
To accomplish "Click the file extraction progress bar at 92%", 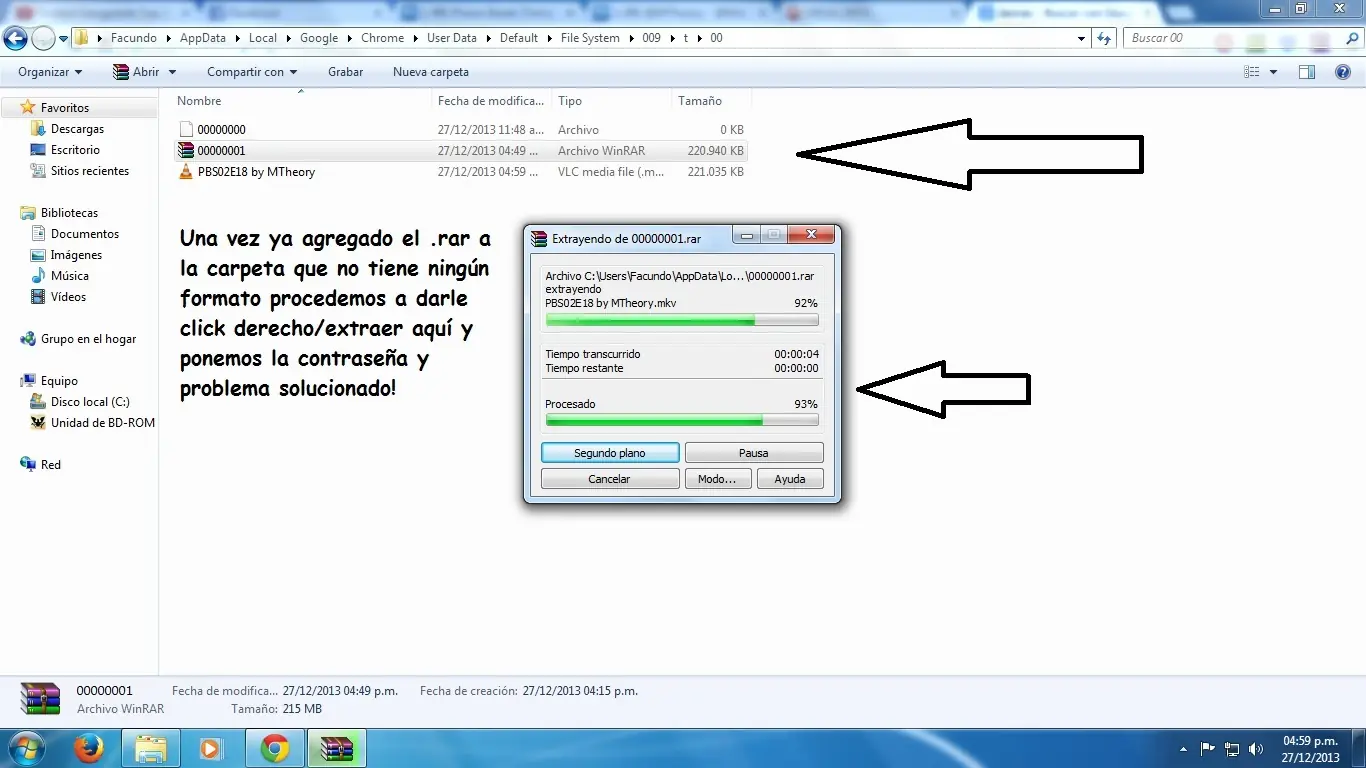I will tap(682, 321).
